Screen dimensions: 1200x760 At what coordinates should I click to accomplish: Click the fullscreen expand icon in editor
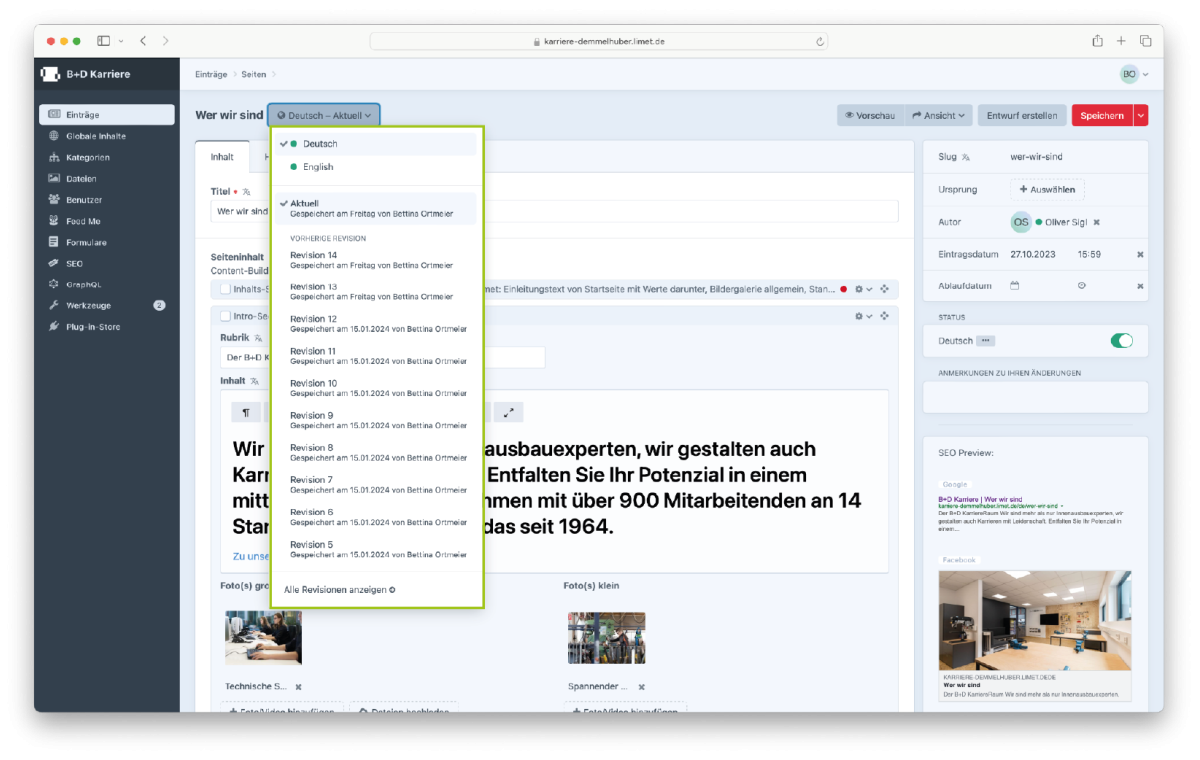(x=508, y=412)
